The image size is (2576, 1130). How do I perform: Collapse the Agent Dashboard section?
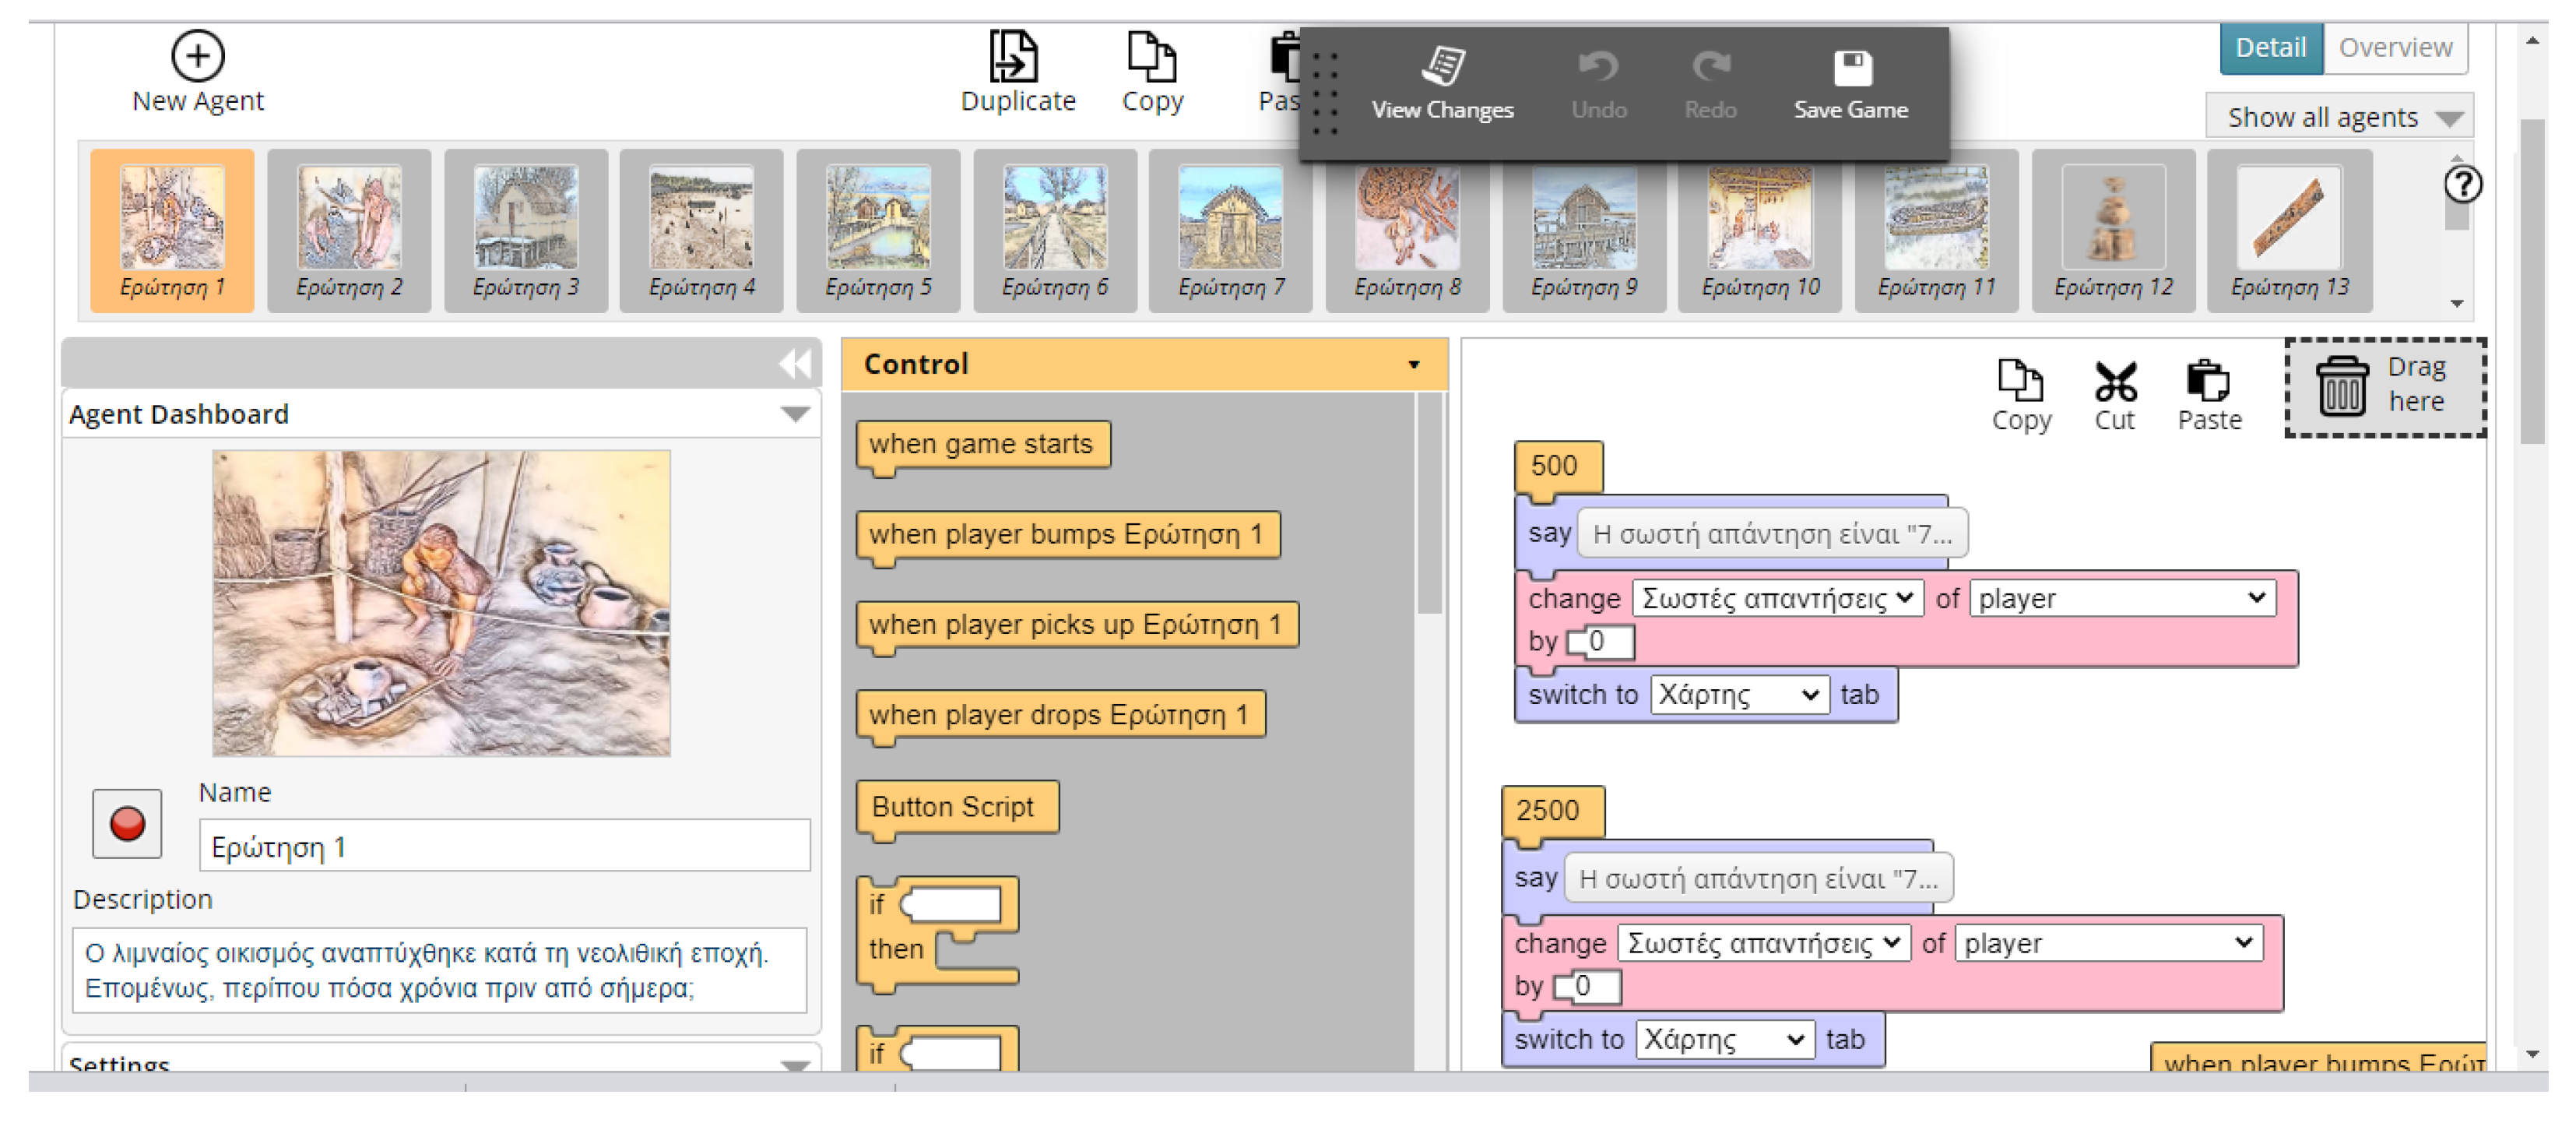[795, 415]
